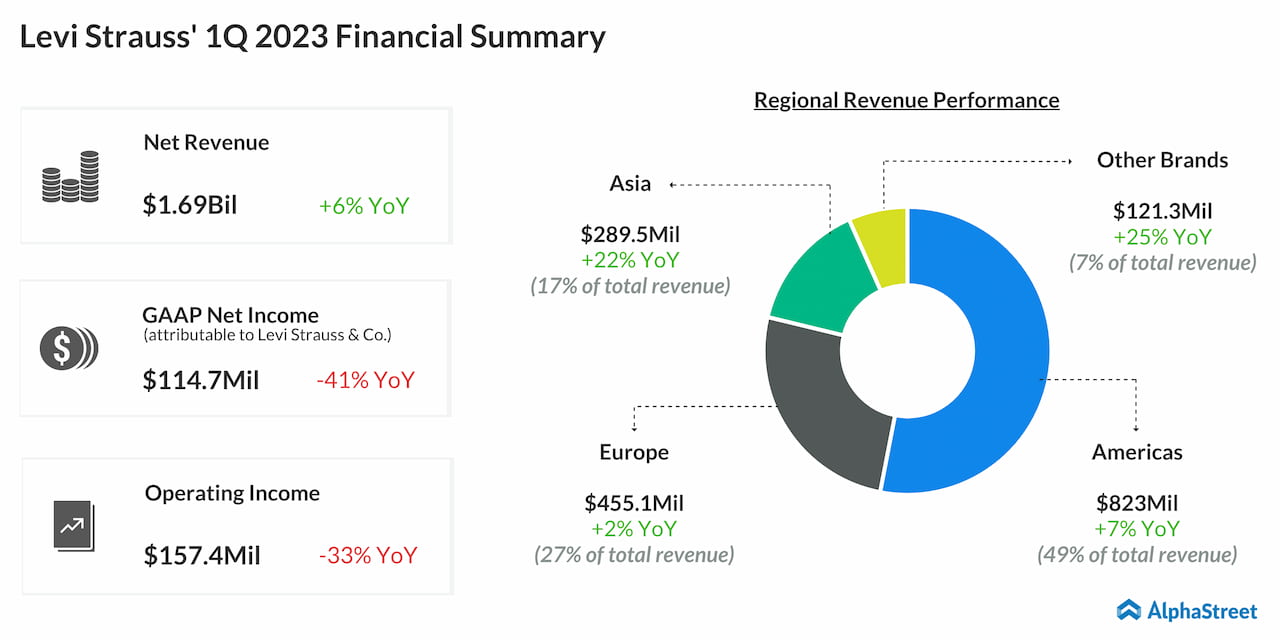Click the +22% YoY Asia growth text
This screenshot has width=1280, height=640.
click(x=630, y=260)
